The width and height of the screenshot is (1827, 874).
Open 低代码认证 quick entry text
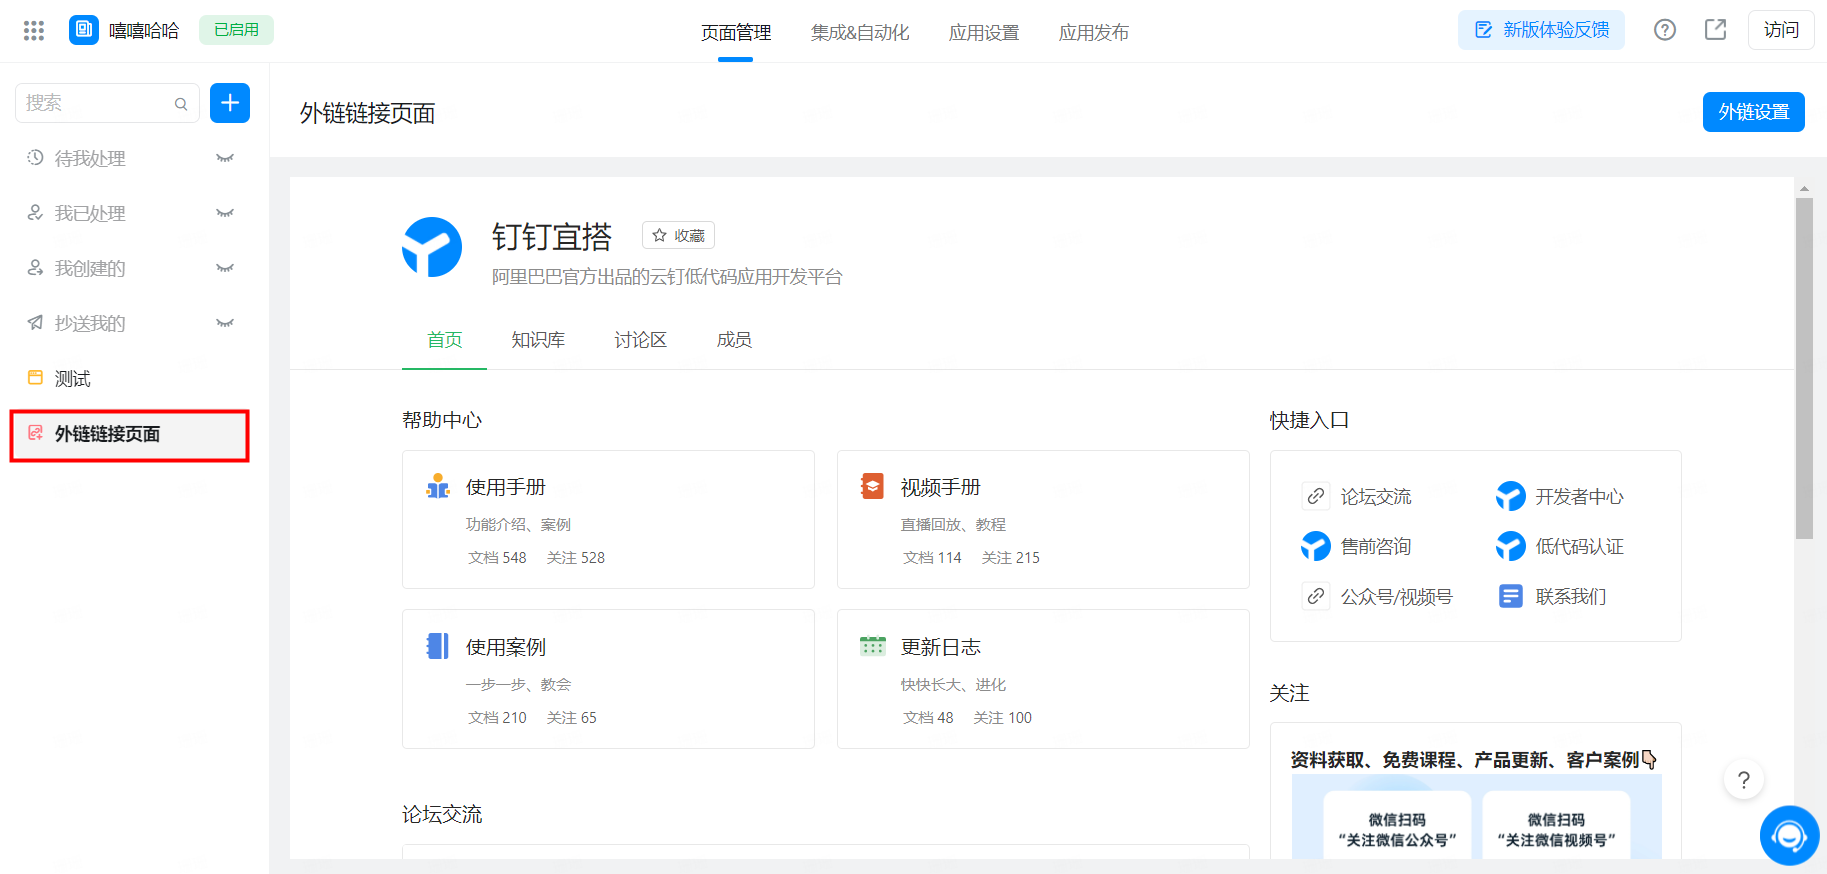point(1580,547)
